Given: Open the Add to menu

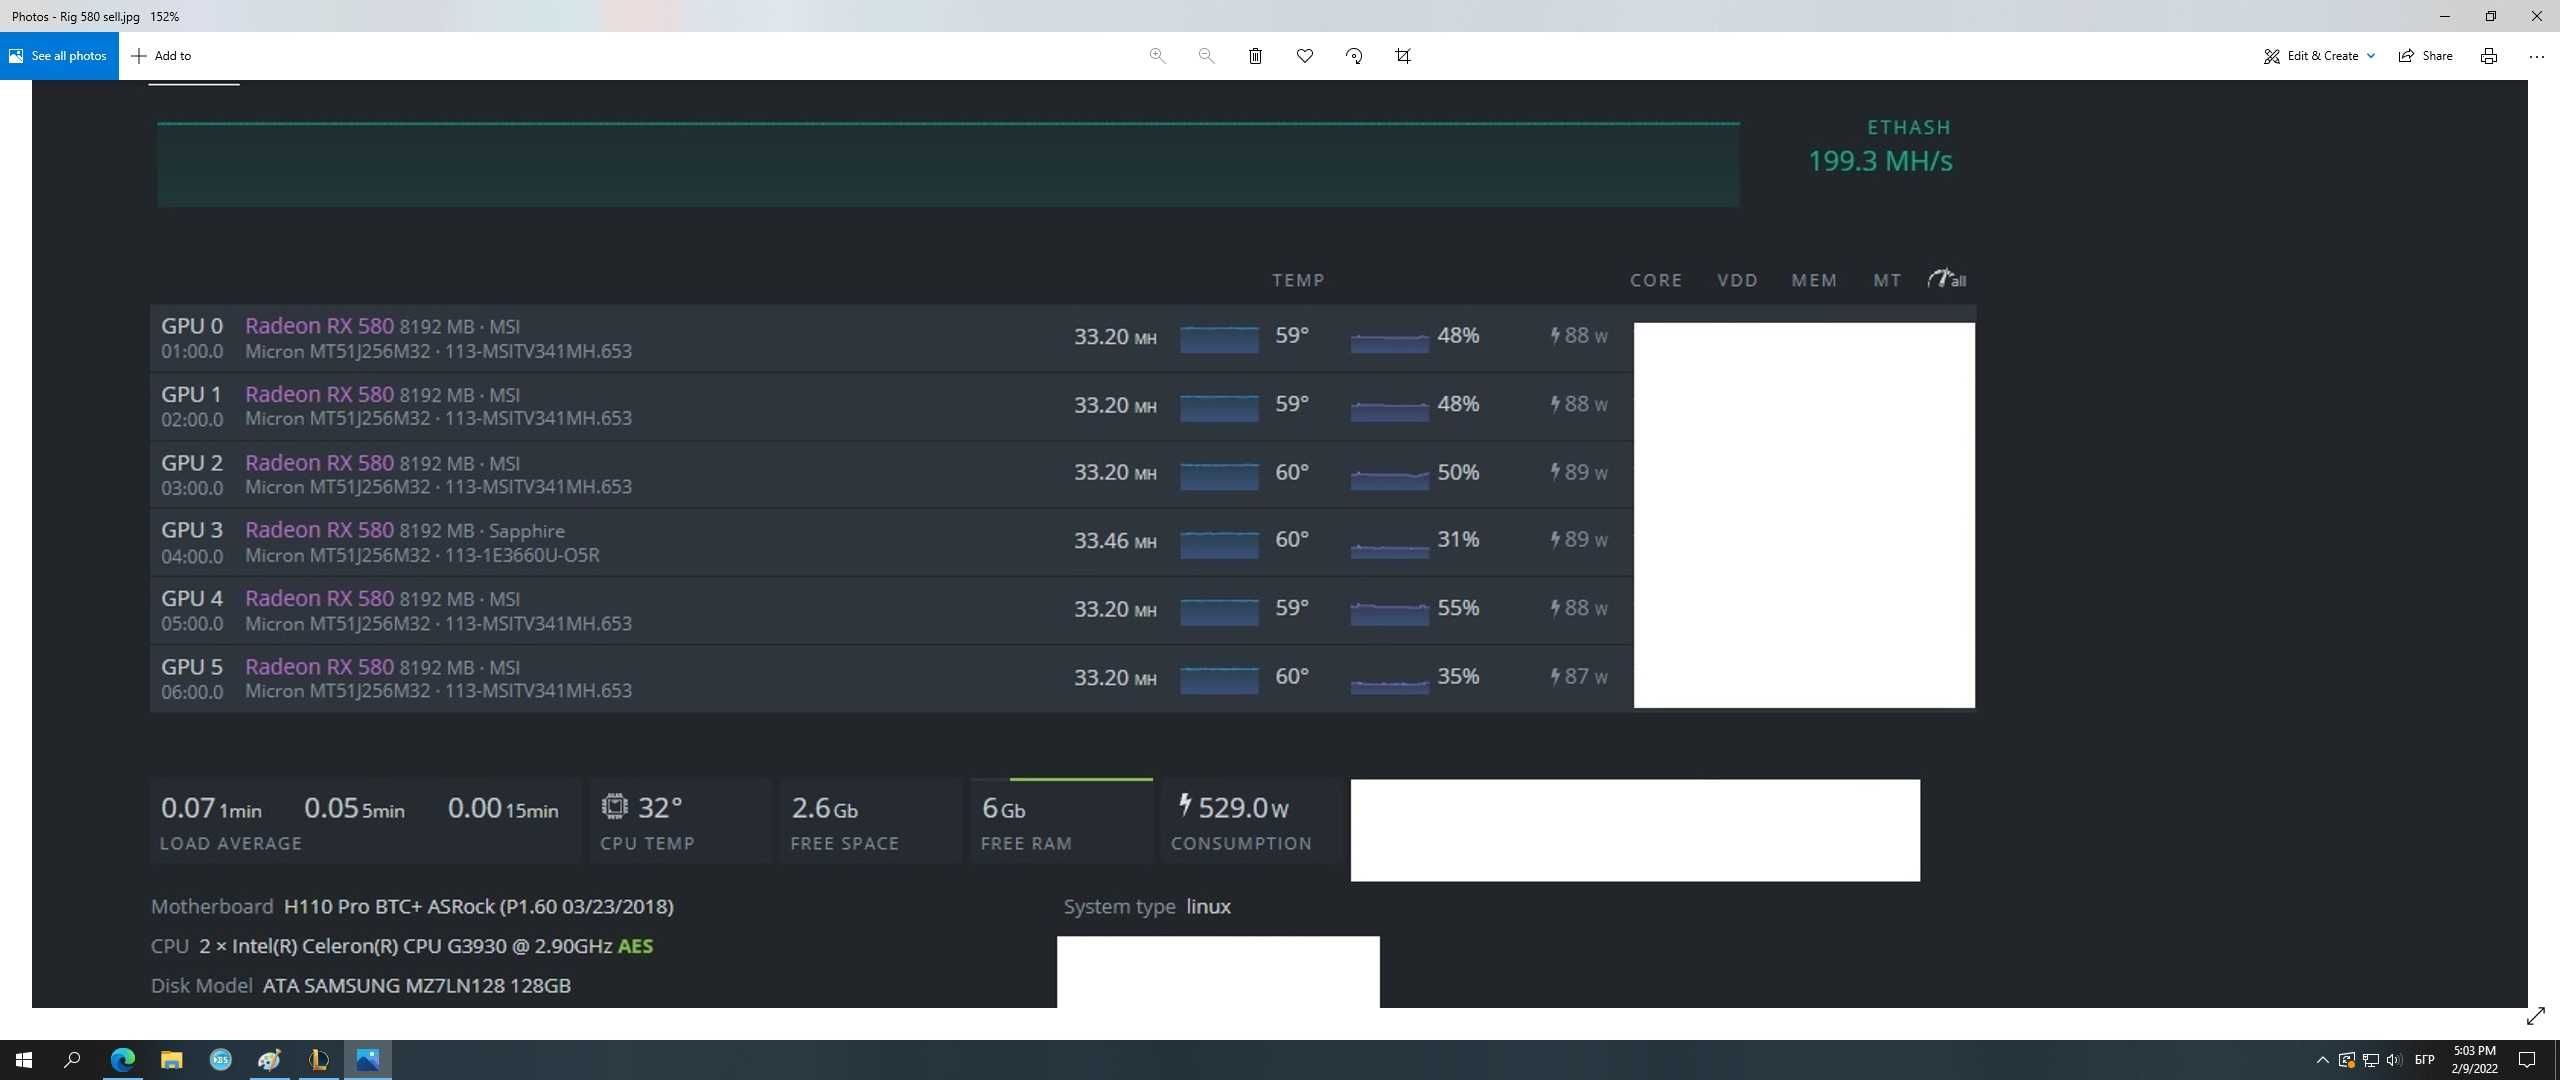Looking at the screenshot, I should pos(161,56).
